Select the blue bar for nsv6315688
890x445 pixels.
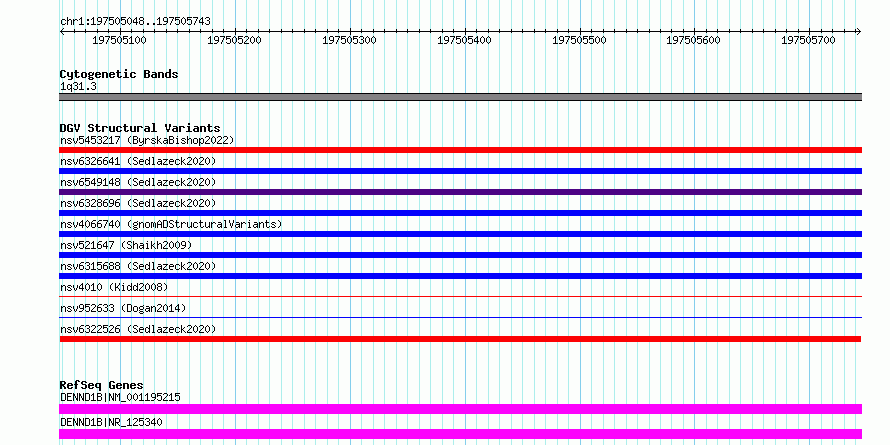coord(460,276)
